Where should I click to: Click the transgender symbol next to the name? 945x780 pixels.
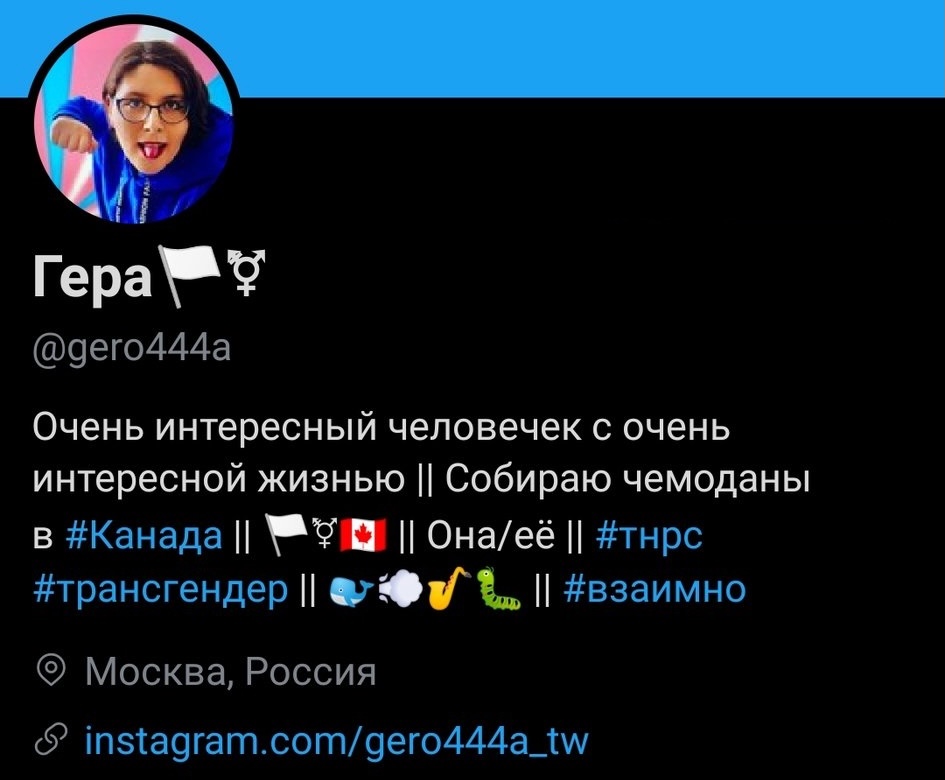point(245,272)
